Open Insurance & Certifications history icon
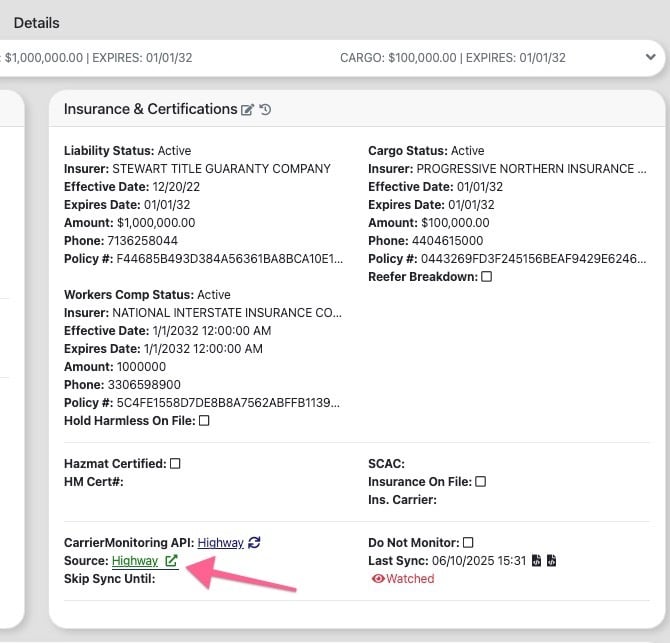 [x=265, y=110]
